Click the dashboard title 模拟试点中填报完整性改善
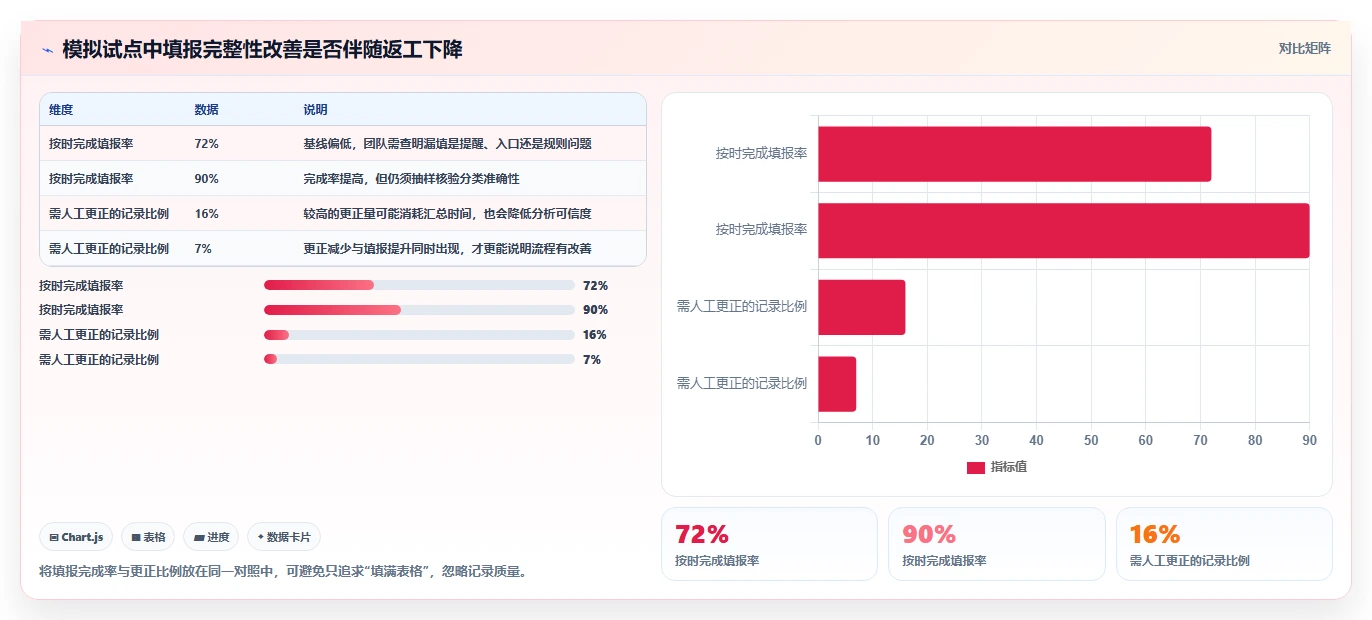 pyautogui.click(x=262, y=50)
